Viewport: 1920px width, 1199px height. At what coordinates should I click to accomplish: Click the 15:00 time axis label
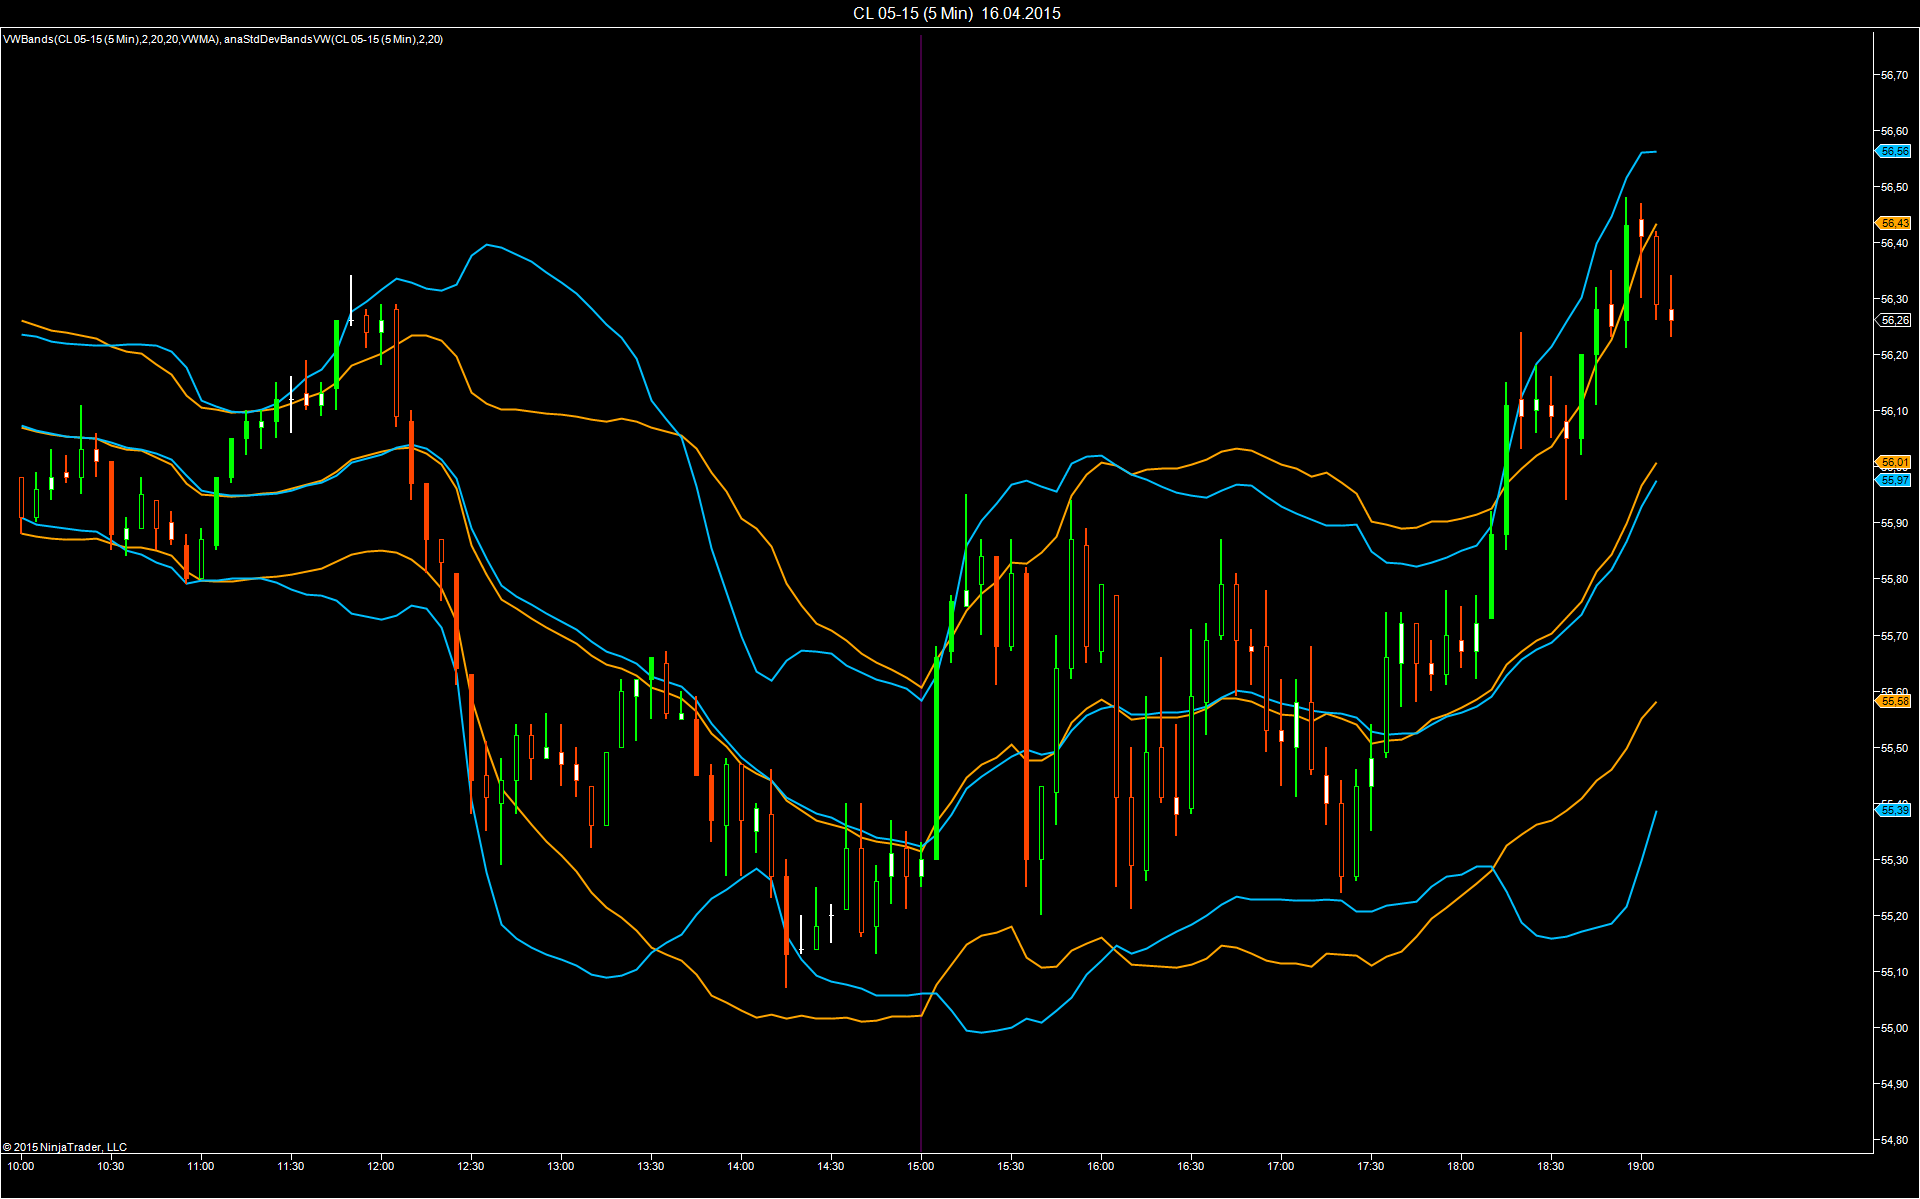[x=921, y=1166]
